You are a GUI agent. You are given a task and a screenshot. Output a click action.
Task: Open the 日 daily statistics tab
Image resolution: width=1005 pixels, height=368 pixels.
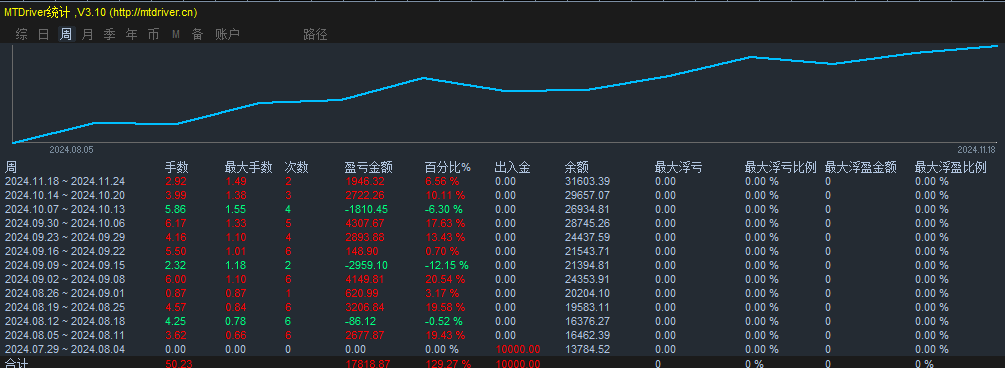click(x=44, y=35)
